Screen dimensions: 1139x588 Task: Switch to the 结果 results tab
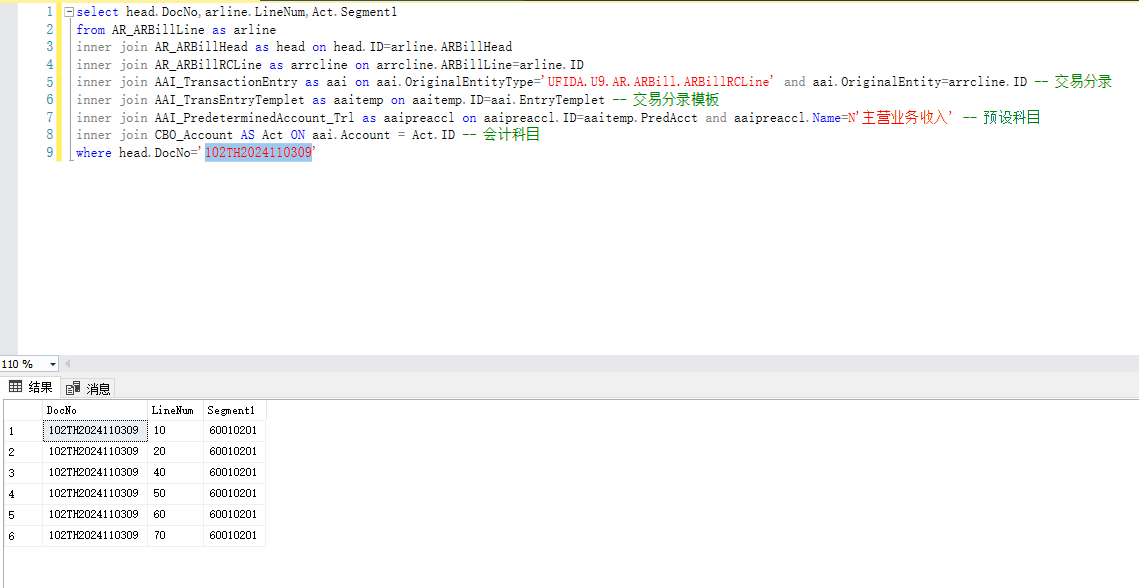tap(31, 388)
